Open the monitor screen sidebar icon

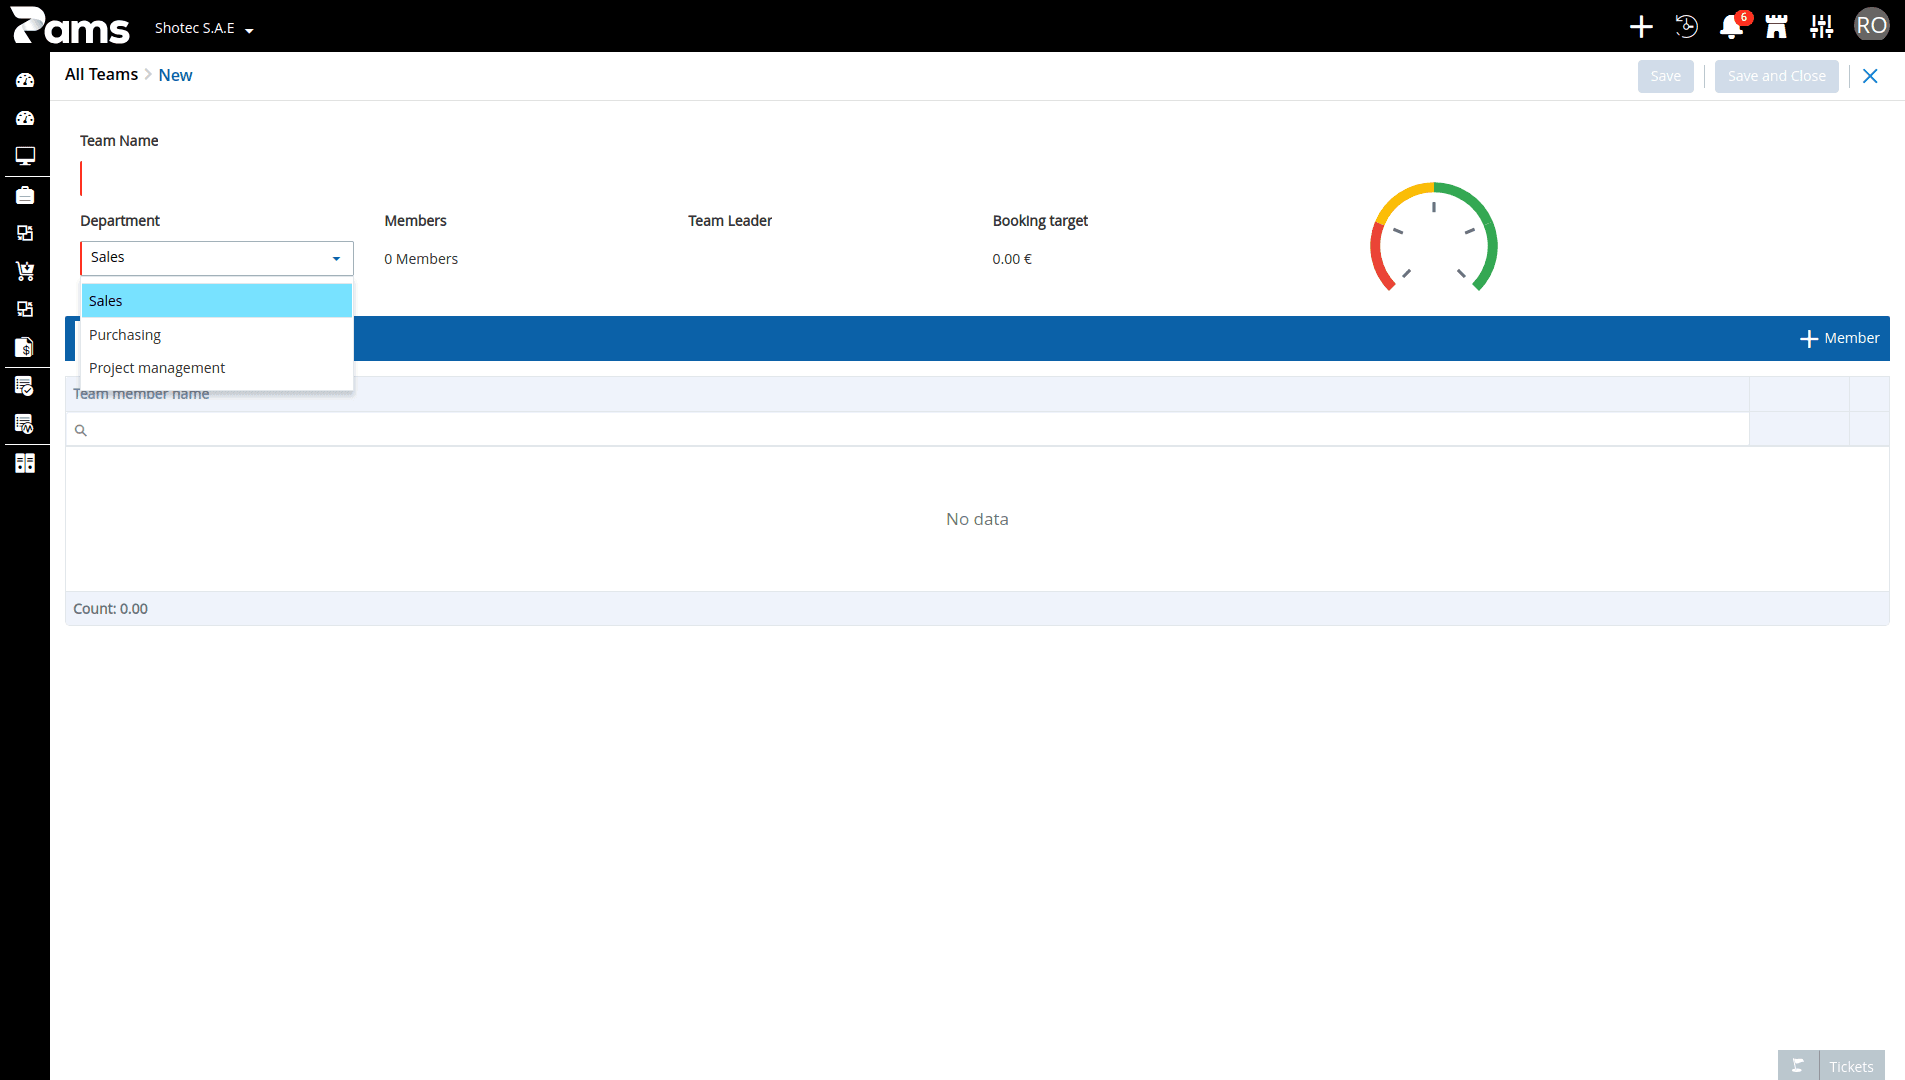(25, 156)
